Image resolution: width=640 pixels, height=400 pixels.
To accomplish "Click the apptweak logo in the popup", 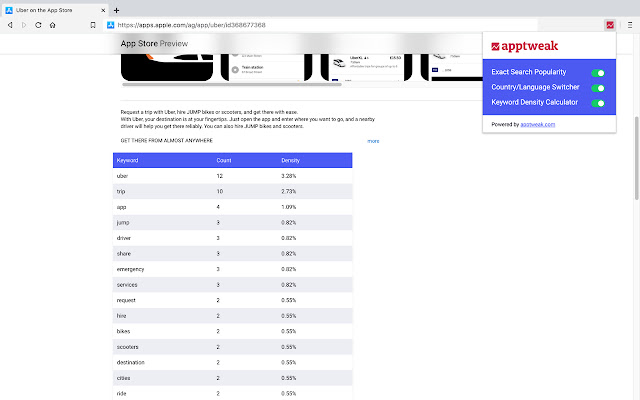I will 524,46.
